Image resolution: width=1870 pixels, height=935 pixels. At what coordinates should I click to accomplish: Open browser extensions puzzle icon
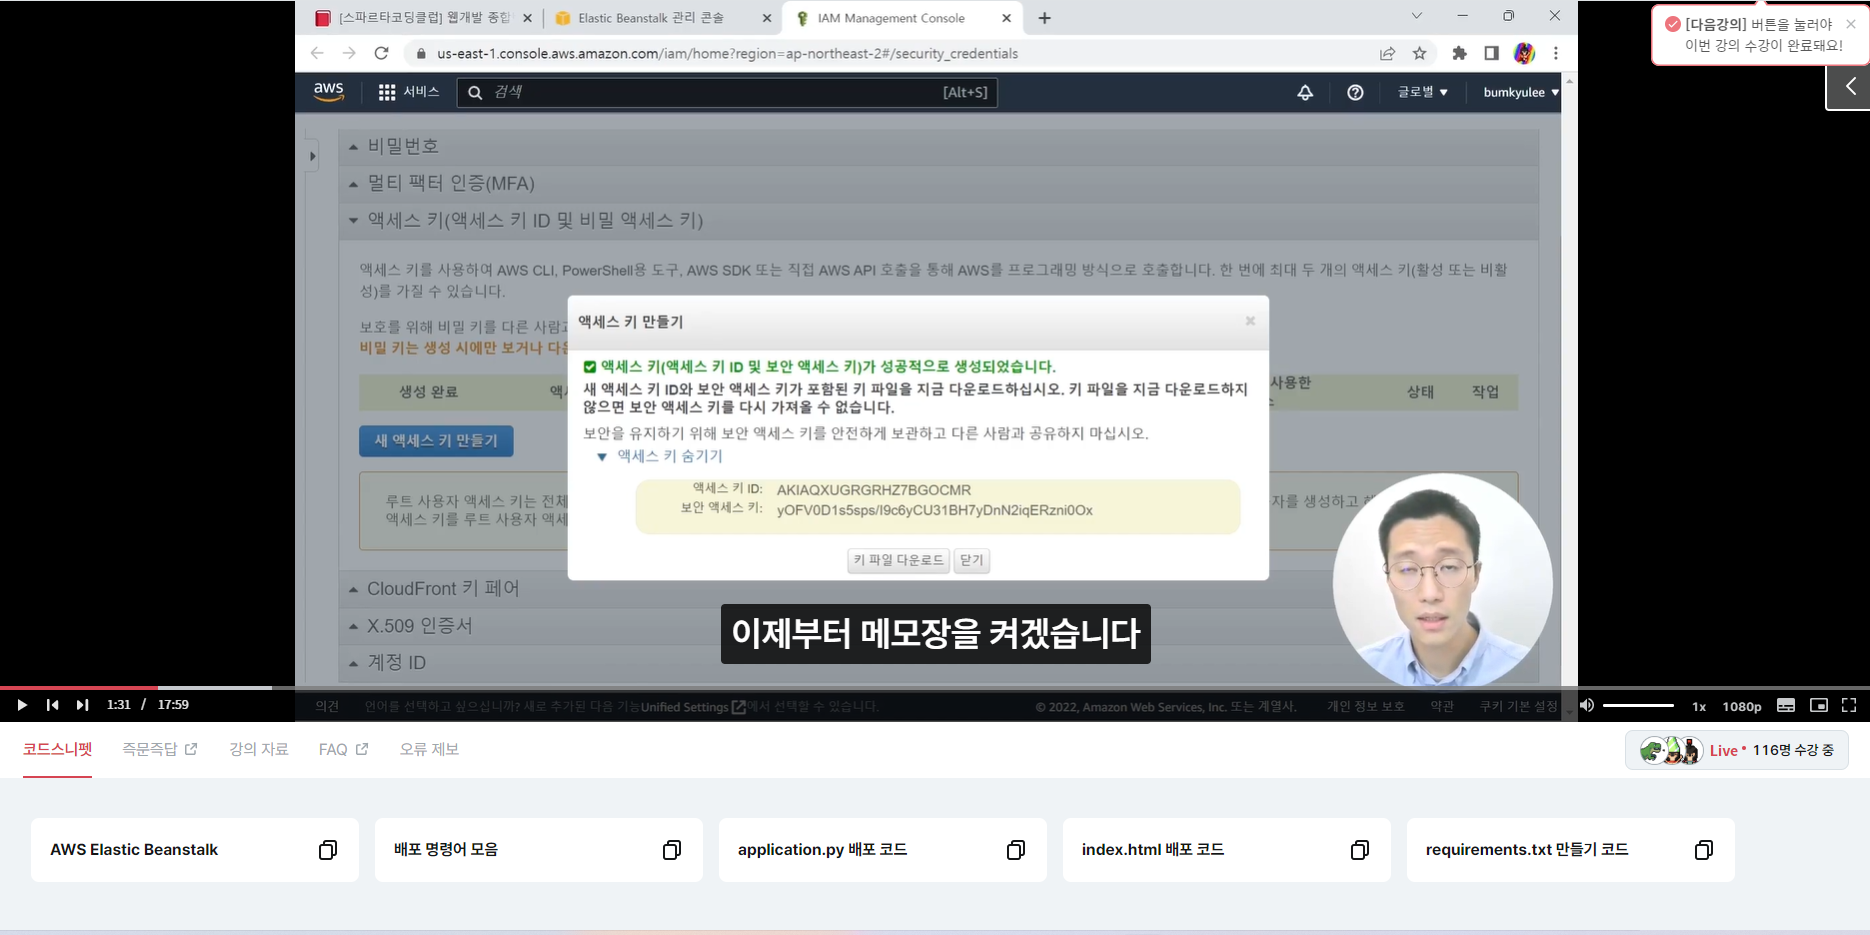[x=1459, y=54]
